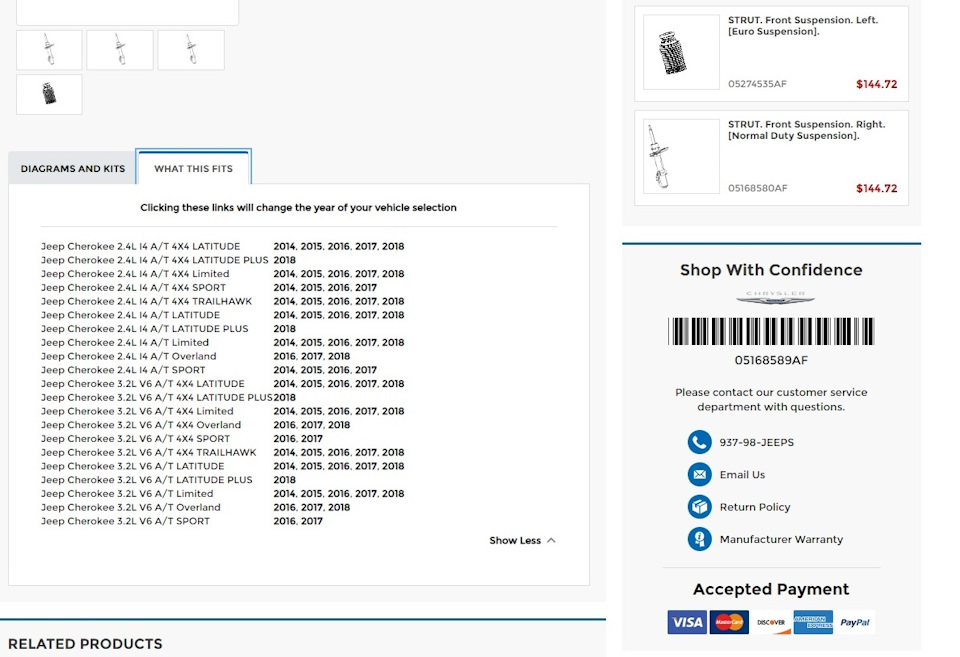Switch to Diagrams and Kits tab
The height and width of the screenshot is (657, 960).
tap(72, 168)
